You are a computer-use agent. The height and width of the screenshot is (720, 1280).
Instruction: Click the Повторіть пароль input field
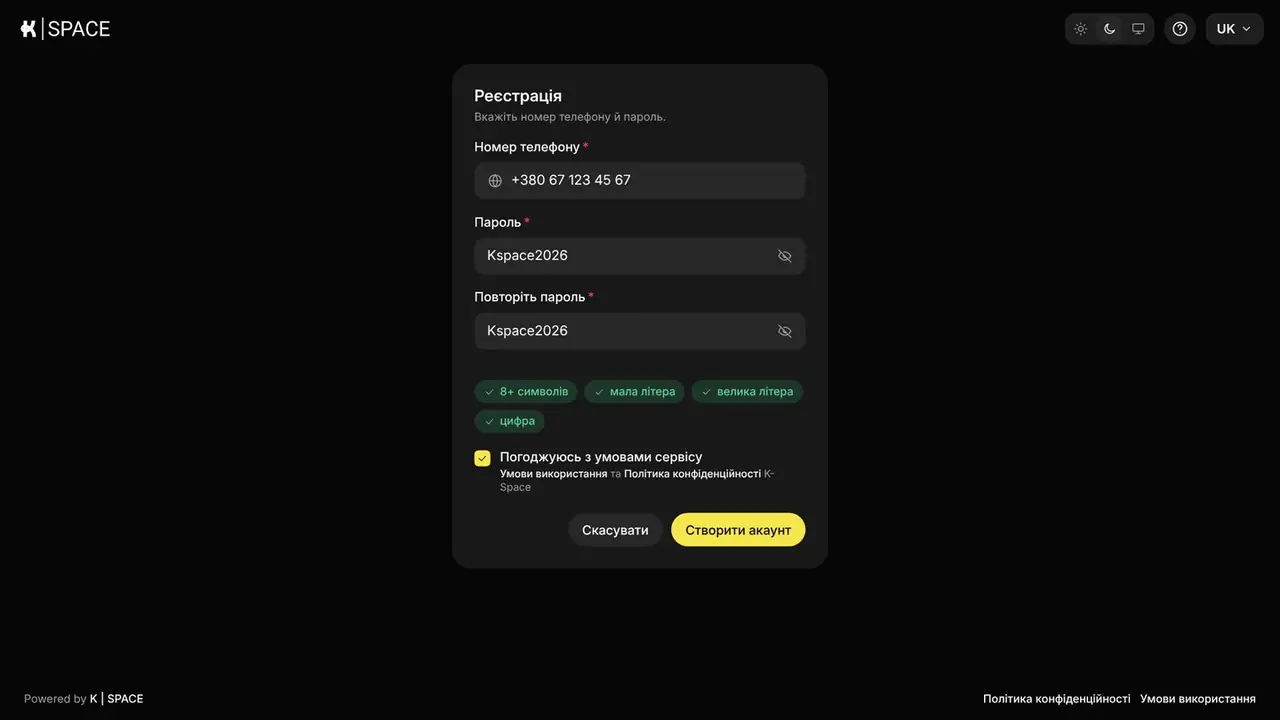[x=640, y=331]
